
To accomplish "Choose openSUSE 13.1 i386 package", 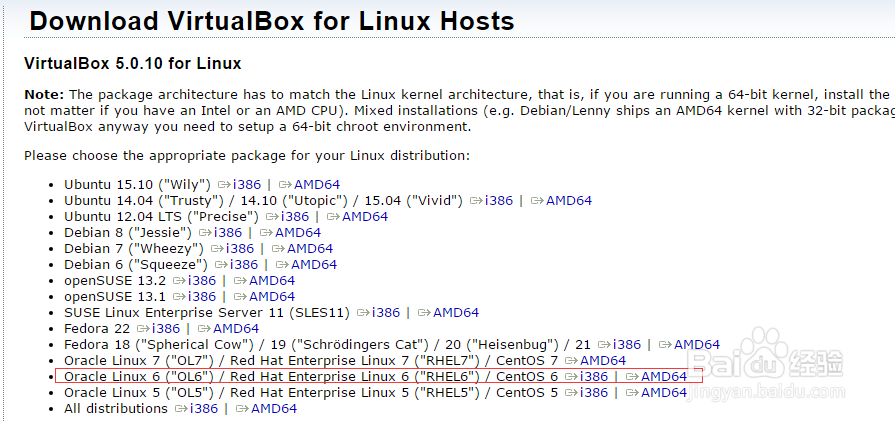I will (x=202, y=296).
